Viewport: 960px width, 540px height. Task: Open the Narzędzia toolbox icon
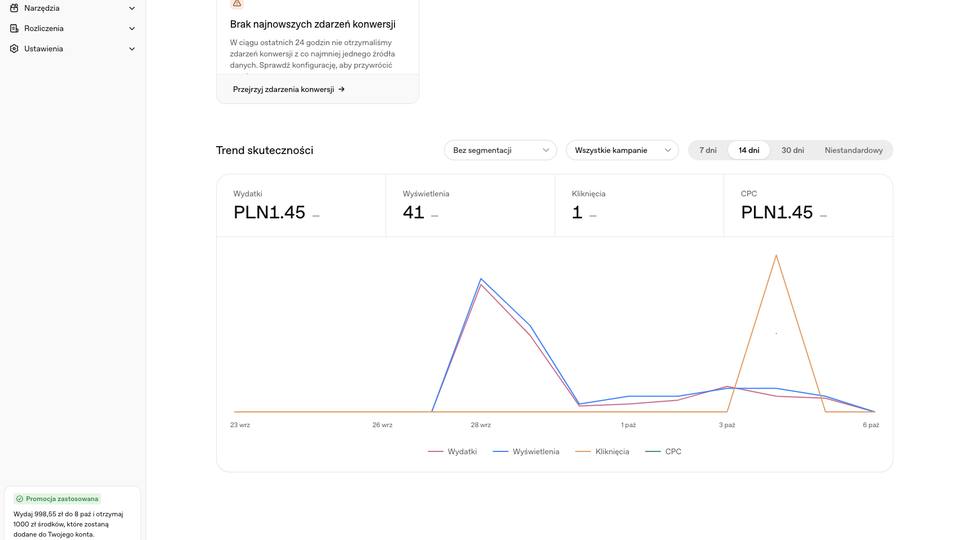pos(14,8)
